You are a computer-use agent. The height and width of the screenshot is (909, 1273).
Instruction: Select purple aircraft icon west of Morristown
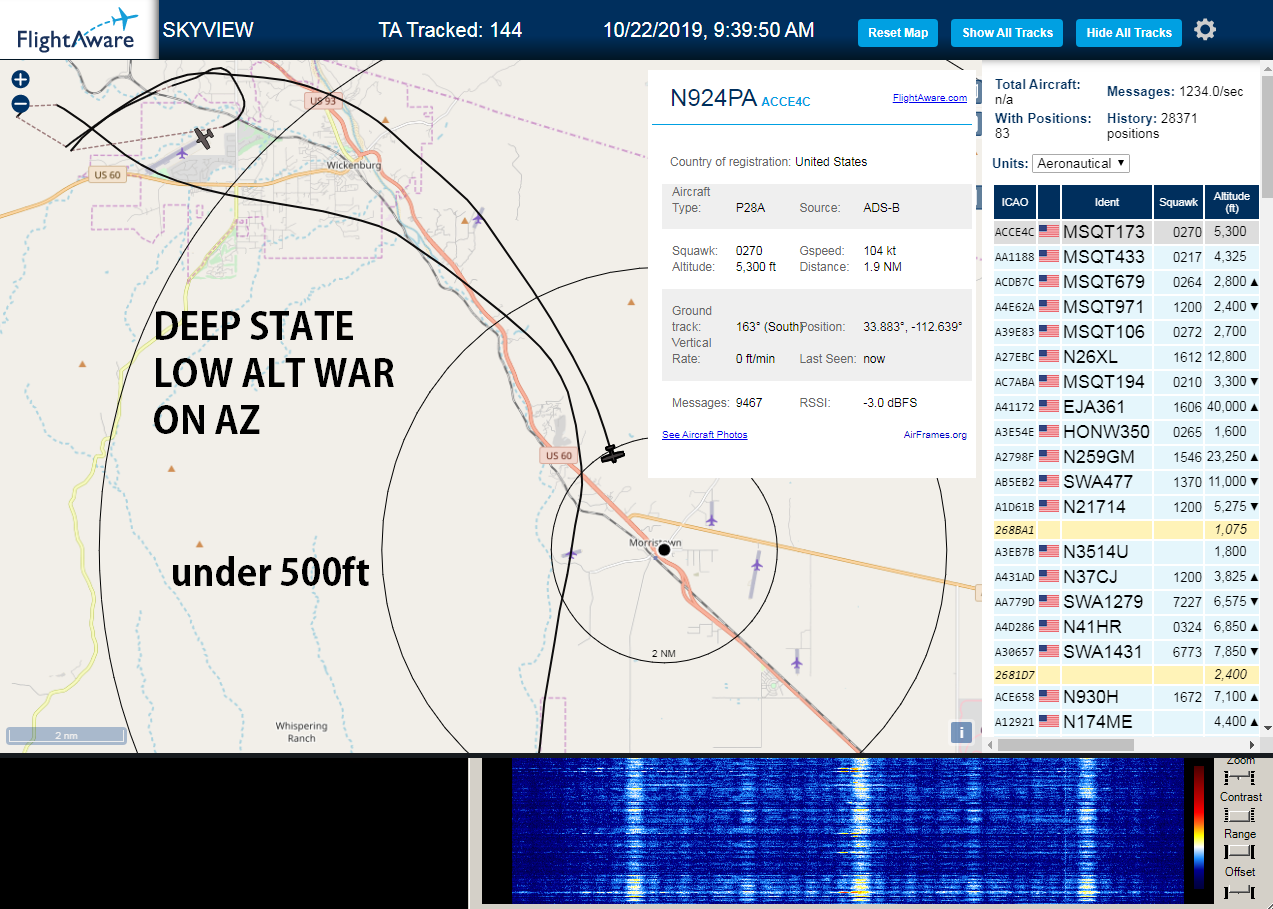click(571, 553)
